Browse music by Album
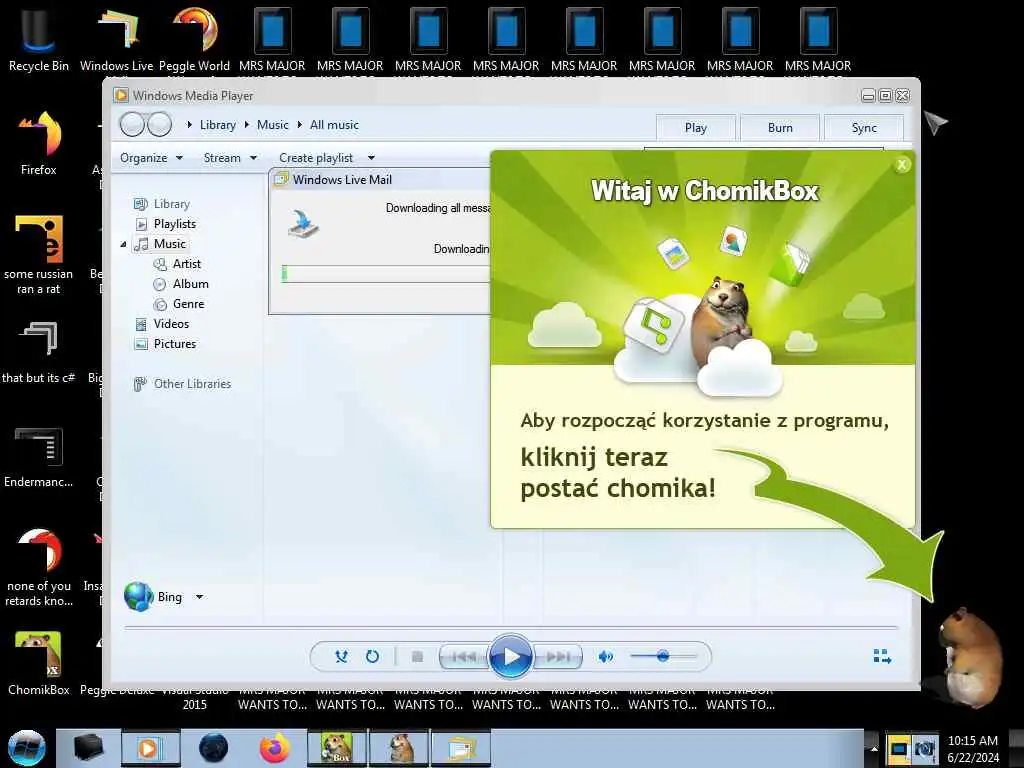 point(191,284)
